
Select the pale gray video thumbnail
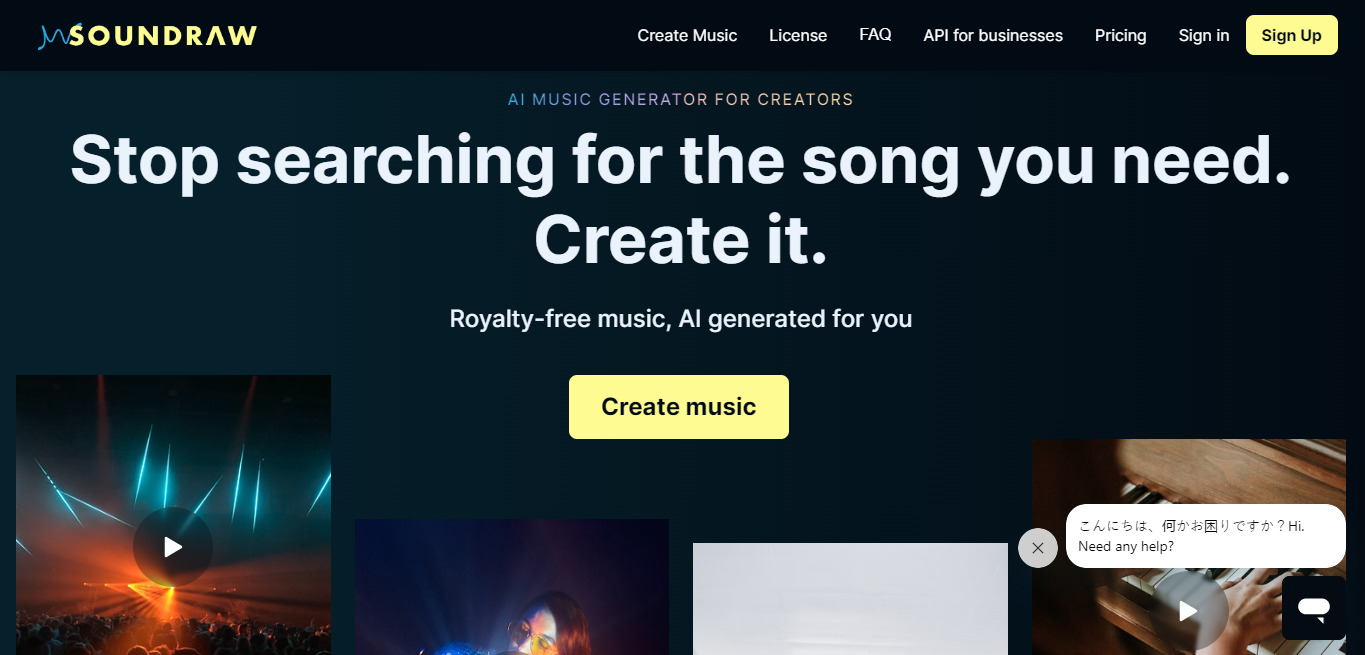point(850,599)
